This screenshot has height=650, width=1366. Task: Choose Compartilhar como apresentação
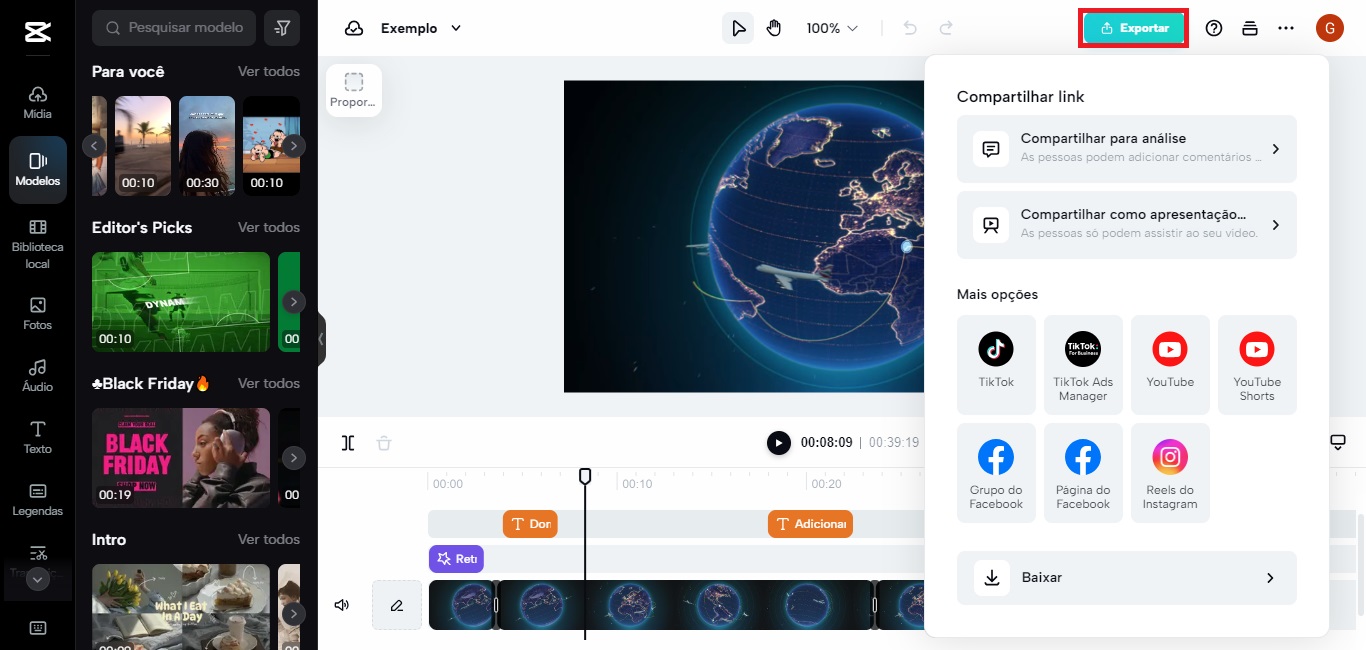tap(1127, 225)
